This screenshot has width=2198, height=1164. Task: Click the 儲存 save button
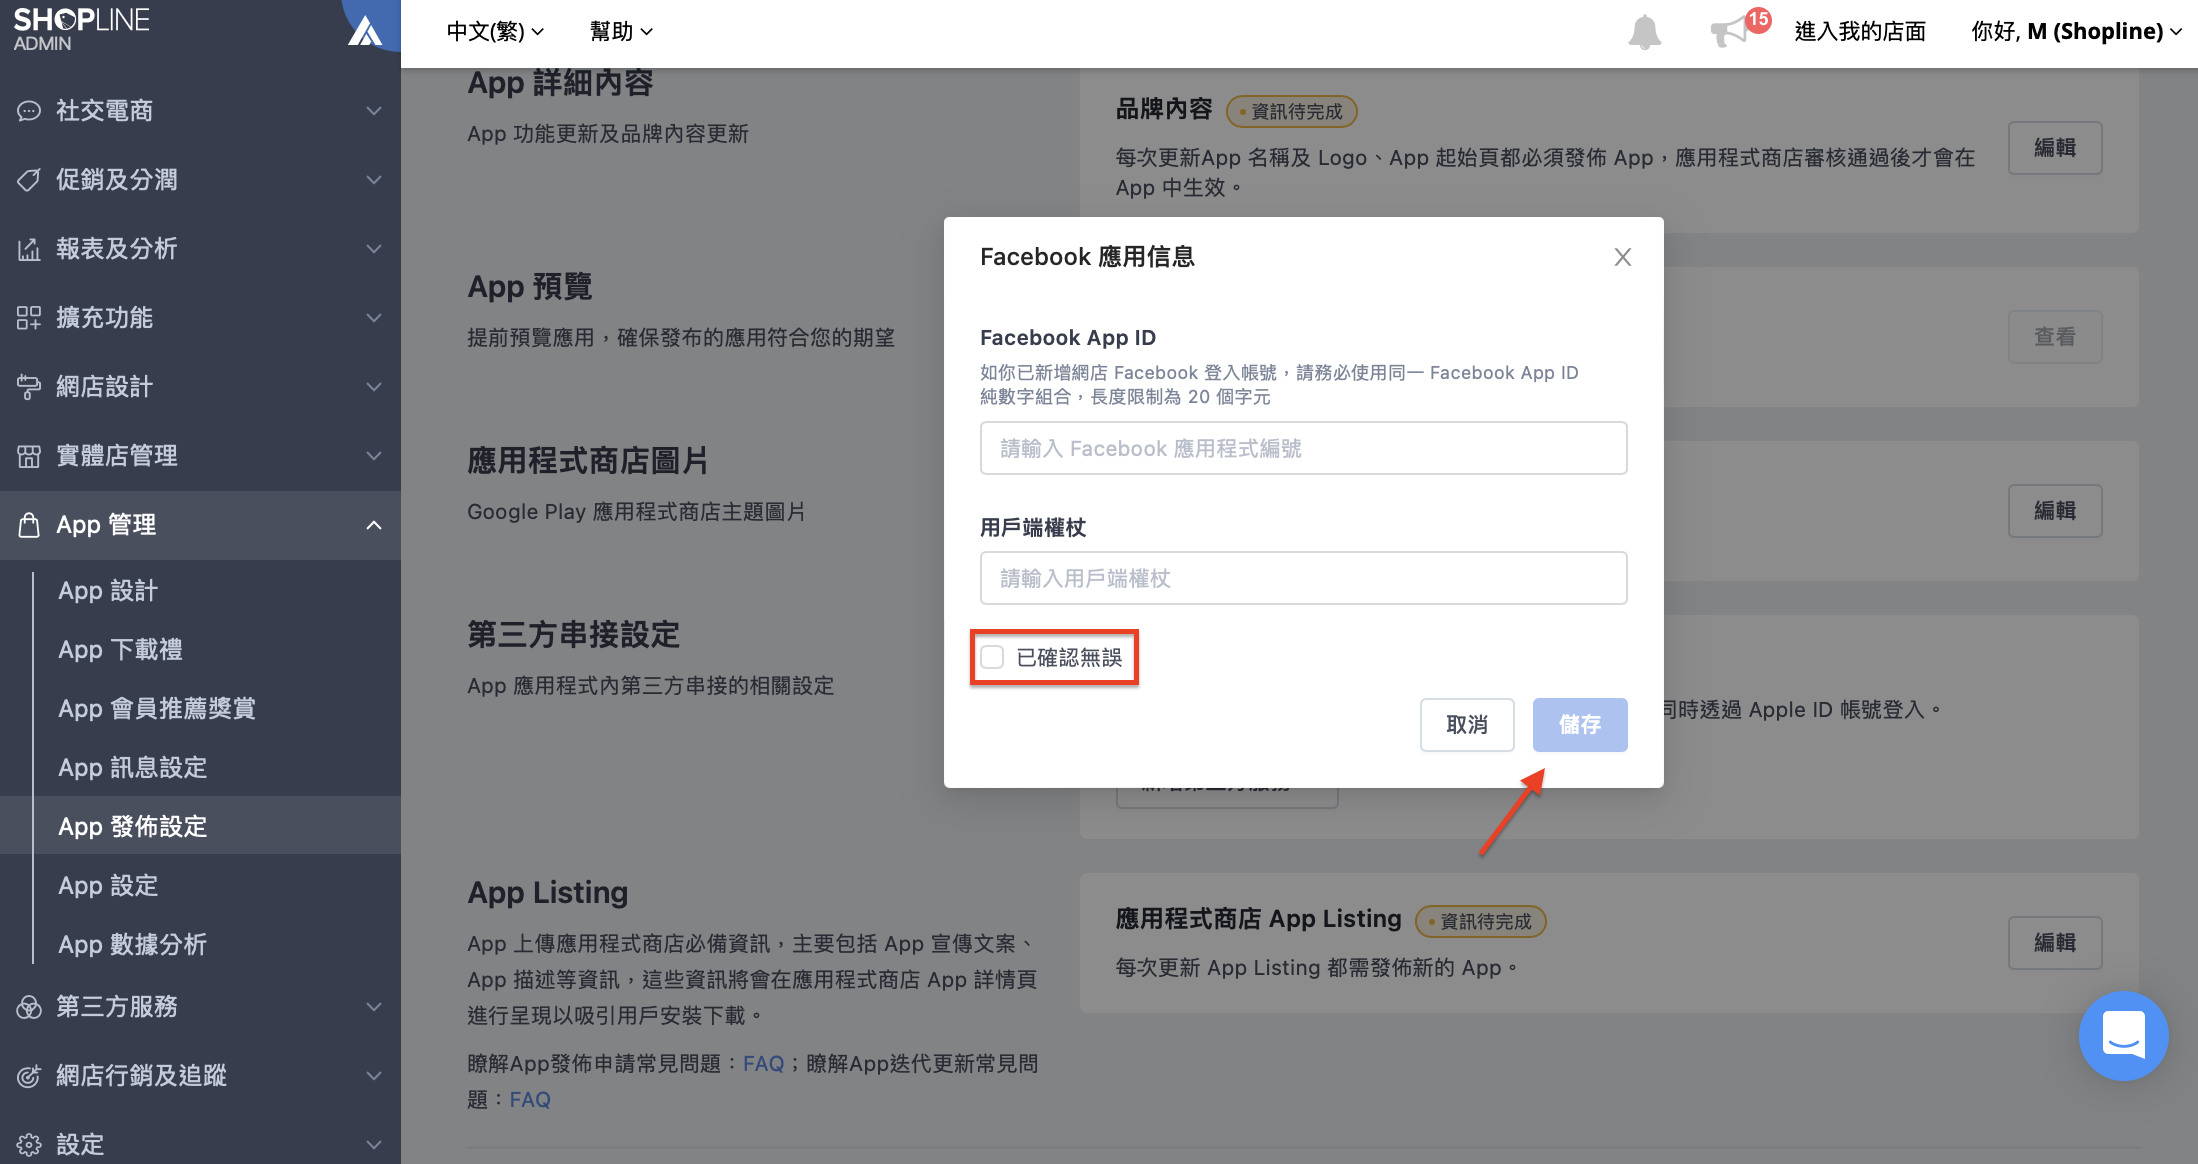pyautogui.click(x=1580, y=725)
